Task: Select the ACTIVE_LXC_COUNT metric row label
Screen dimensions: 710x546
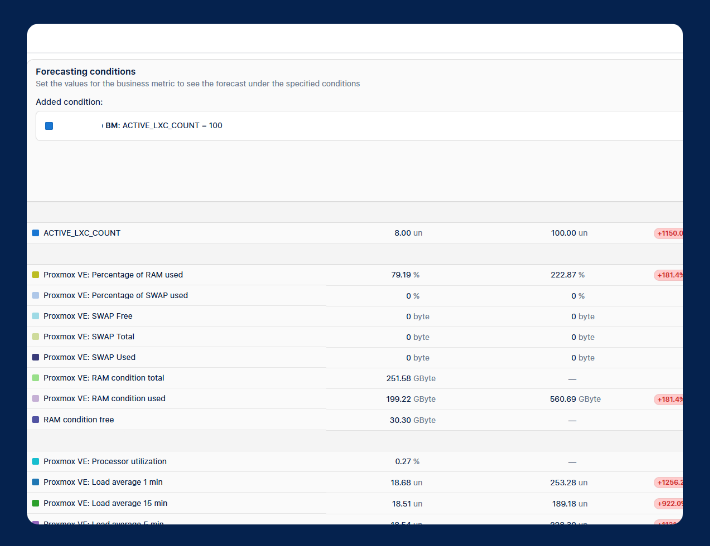Action: [x=82, y=233]
